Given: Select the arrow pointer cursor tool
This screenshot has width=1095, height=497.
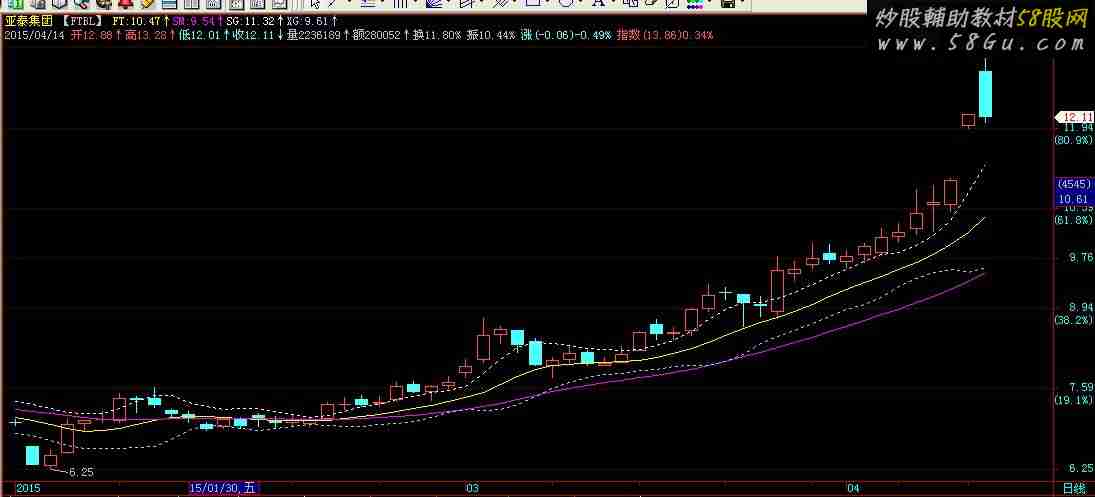Looking at the screenshot, I should tap(315, 3).
